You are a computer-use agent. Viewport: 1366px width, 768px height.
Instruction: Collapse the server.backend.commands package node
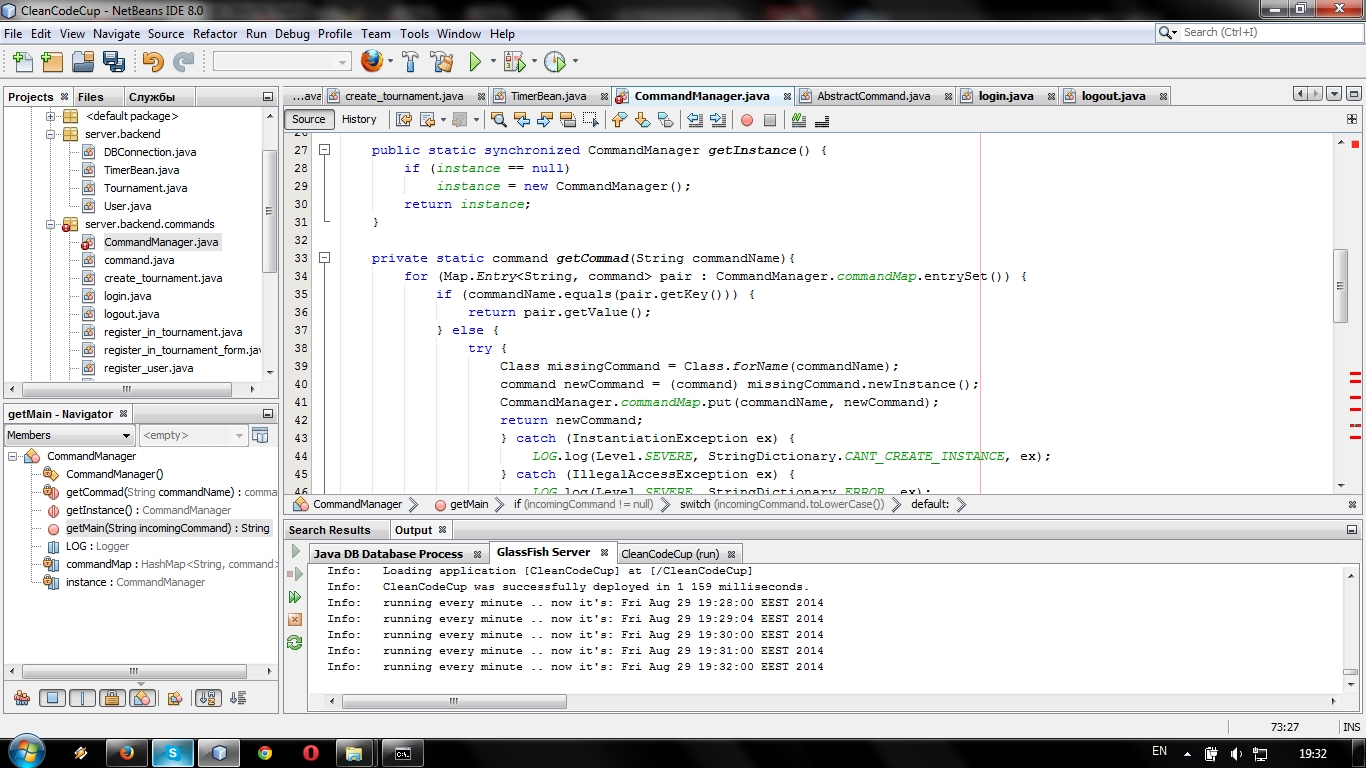[50, 225]
